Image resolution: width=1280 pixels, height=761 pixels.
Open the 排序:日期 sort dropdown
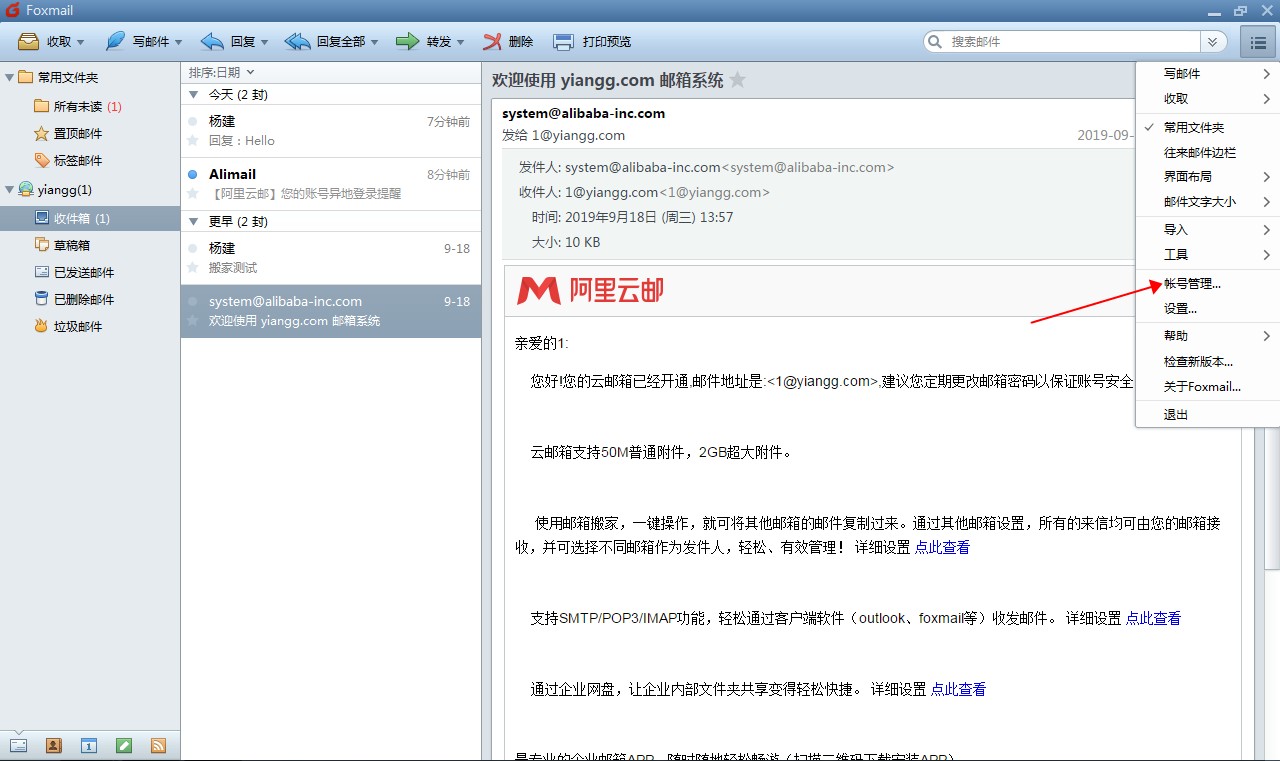tap(222, 72)
